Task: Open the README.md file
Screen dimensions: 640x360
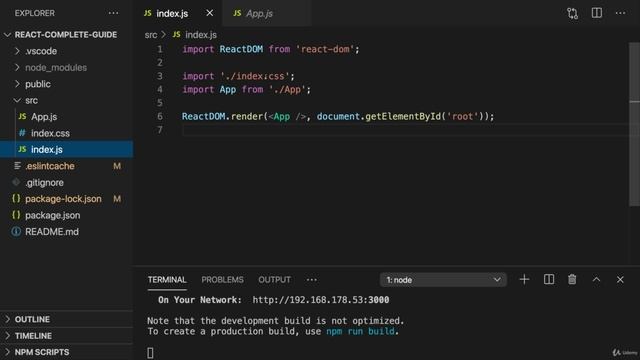Action: (67, 231)
